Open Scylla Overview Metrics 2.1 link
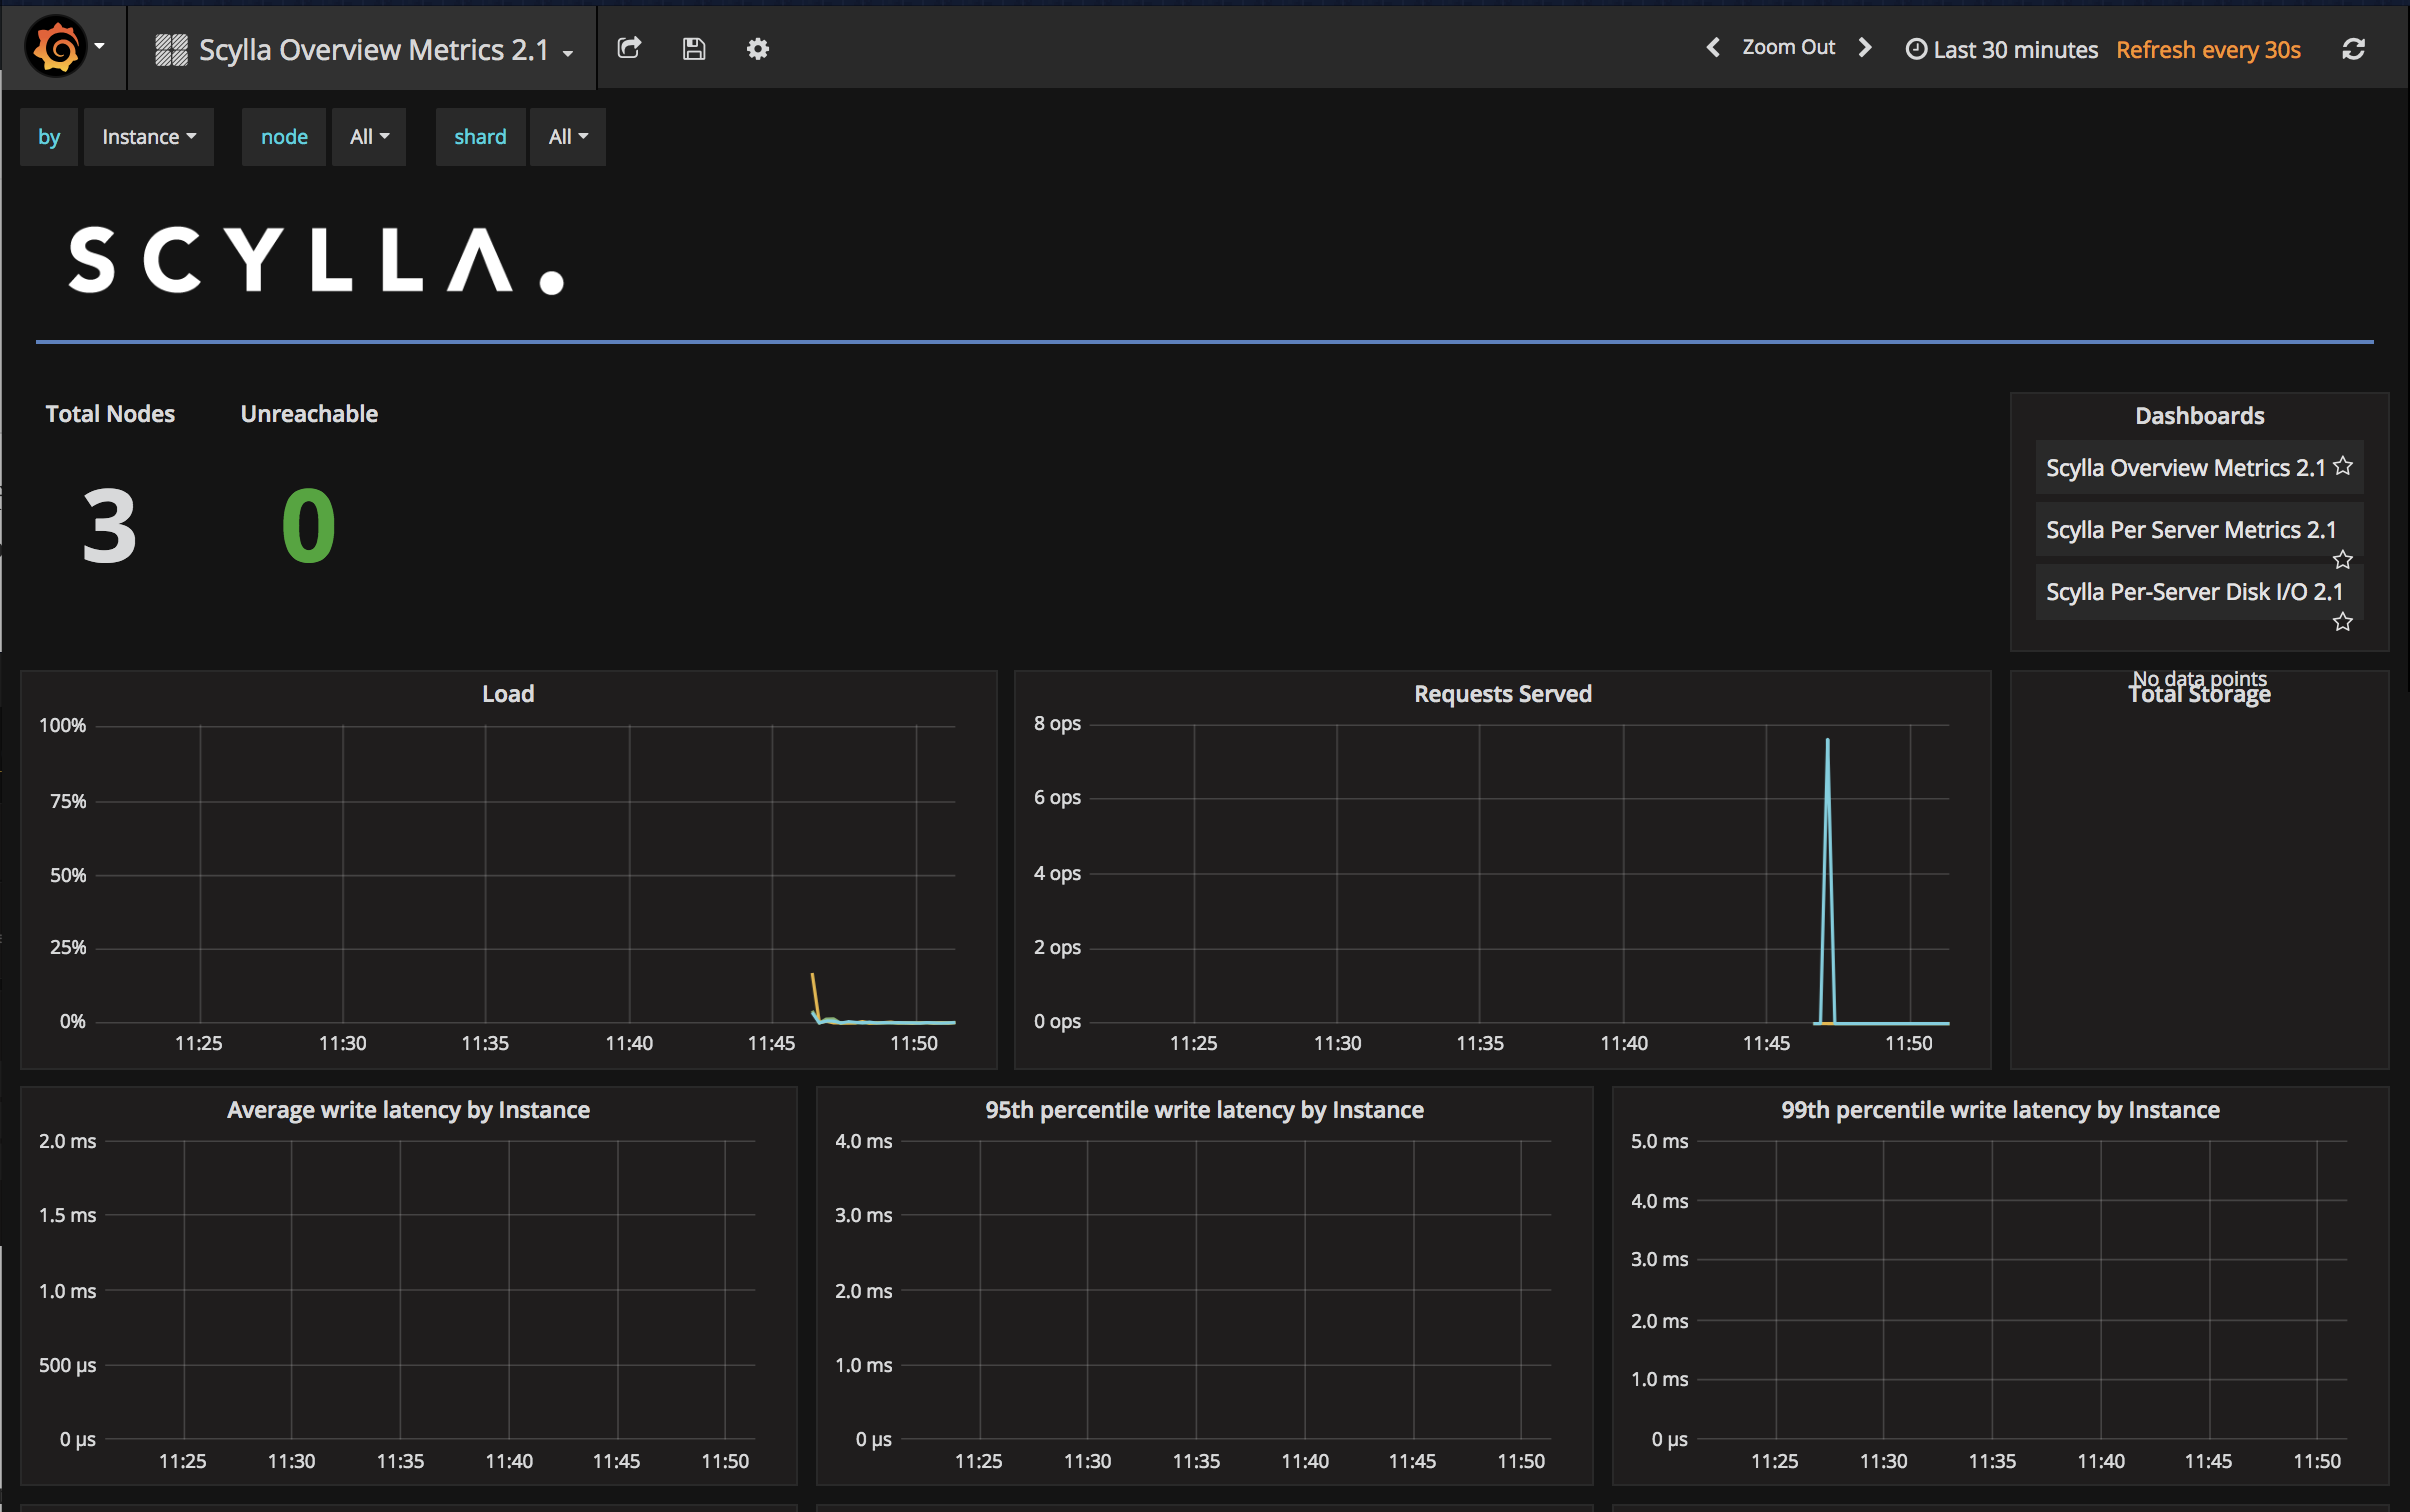Image resolution: width=2410 pixels, height=1512 pixels. point(2186,467)
